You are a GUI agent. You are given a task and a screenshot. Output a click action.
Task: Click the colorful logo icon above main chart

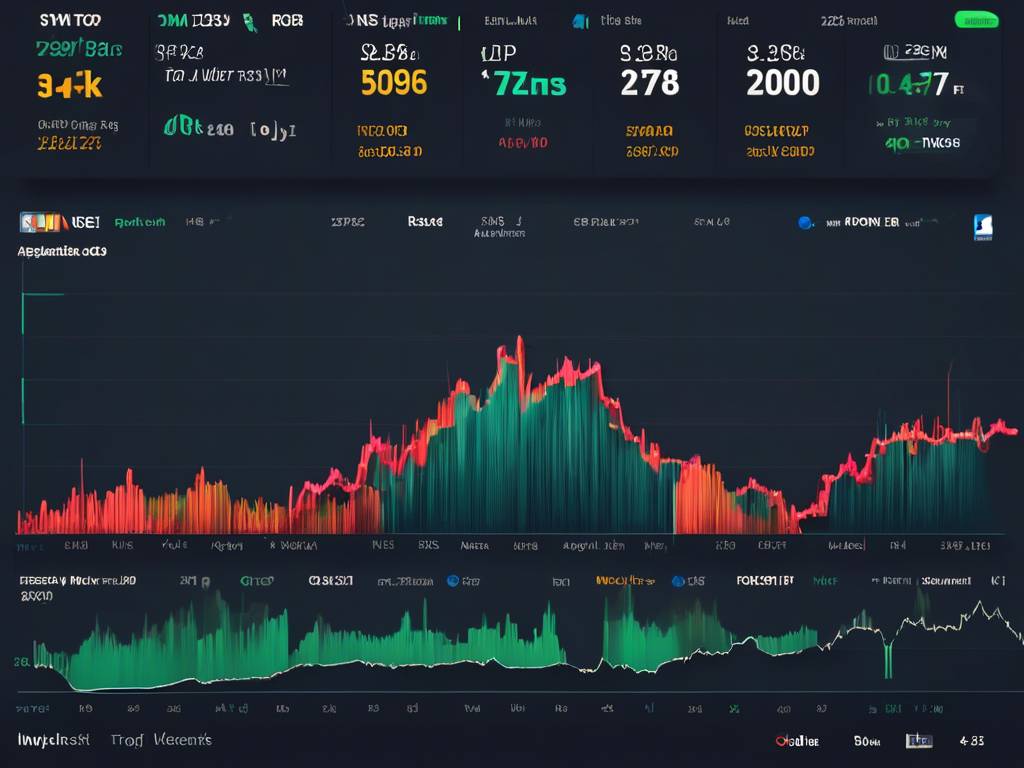coord(43,222)
